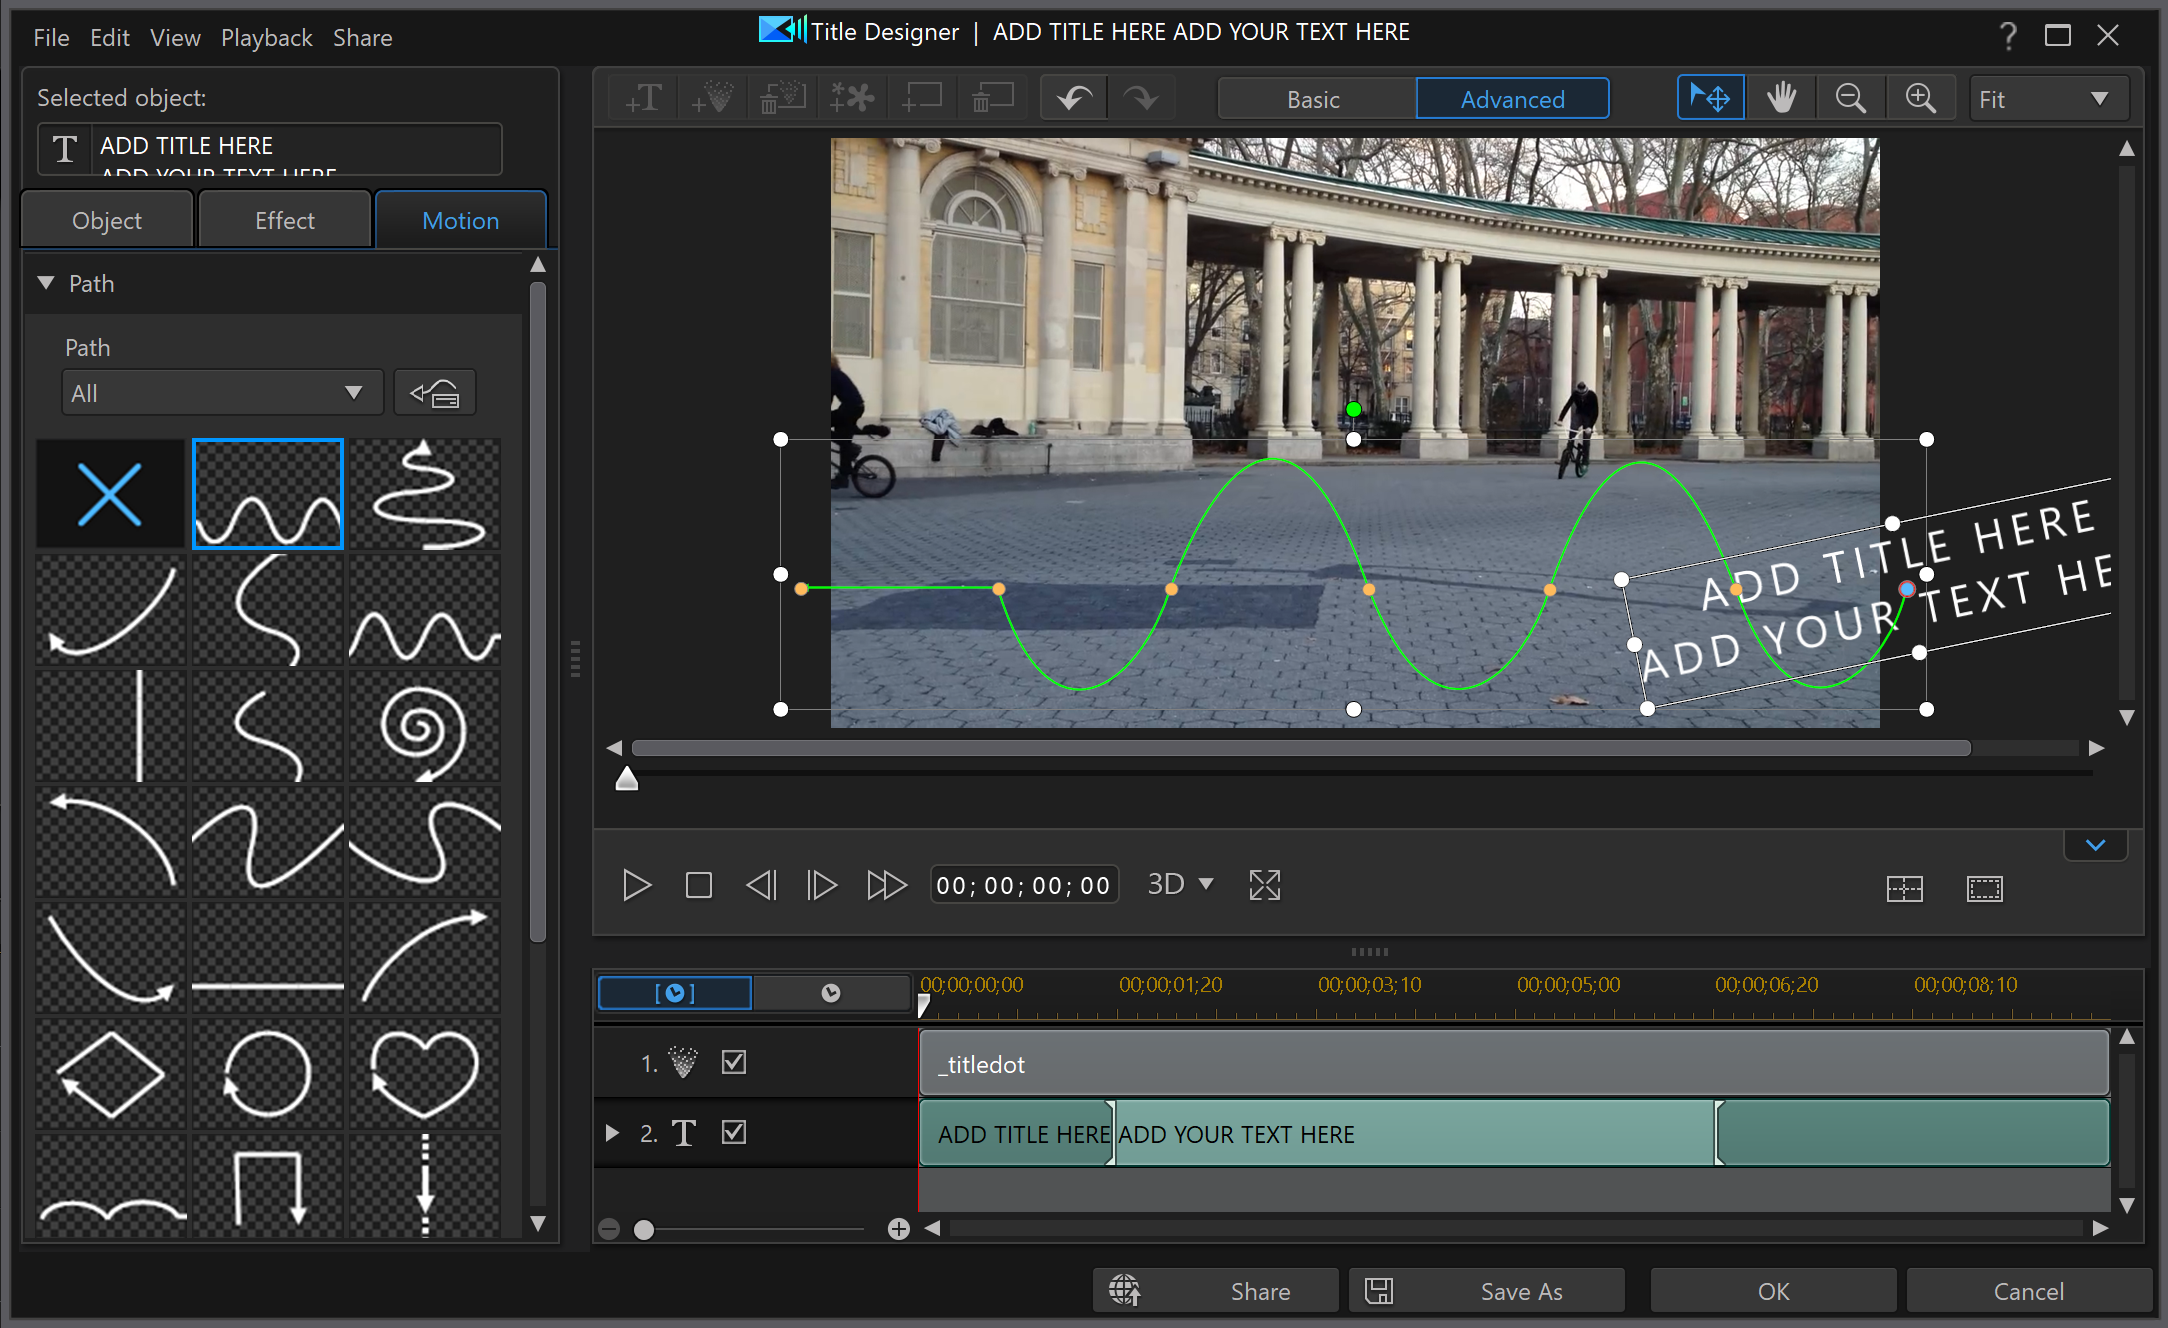Open the 3D view dropdown
Screen dimensions: 2168x1328
pyautogui.click(x=1182, y=885)
